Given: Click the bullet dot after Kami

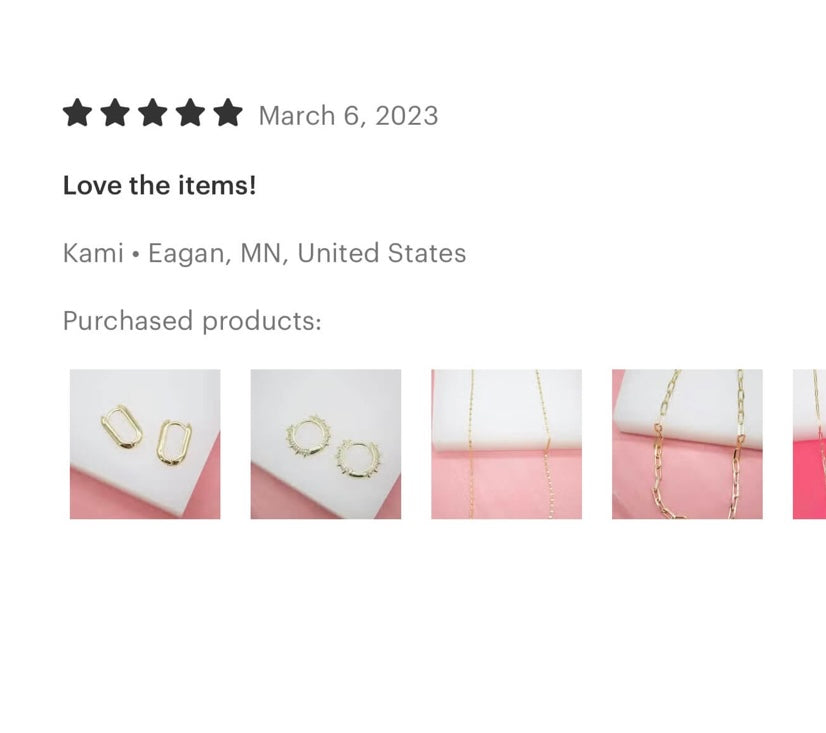Looking at the screenshot, I should tap(136, 254).
